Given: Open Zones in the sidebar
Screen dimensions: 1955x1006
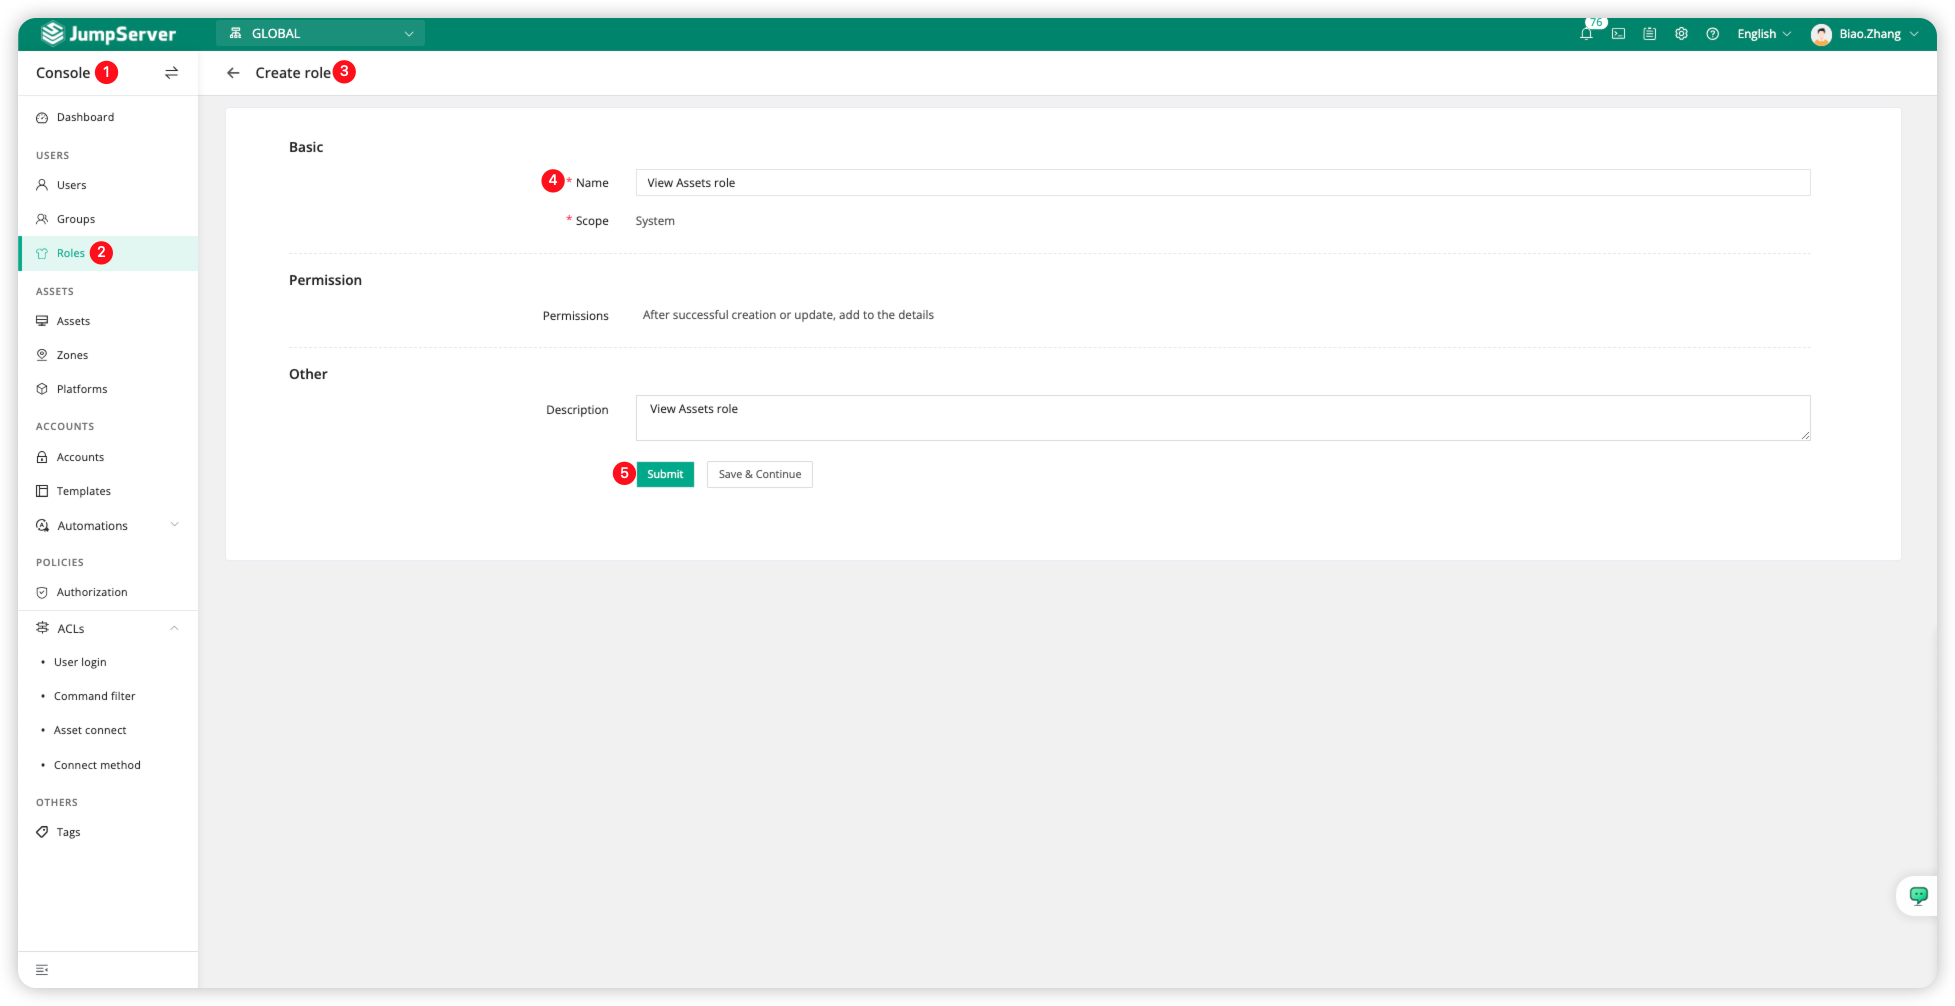Looking at the screenshot, I should click(108, 355).
